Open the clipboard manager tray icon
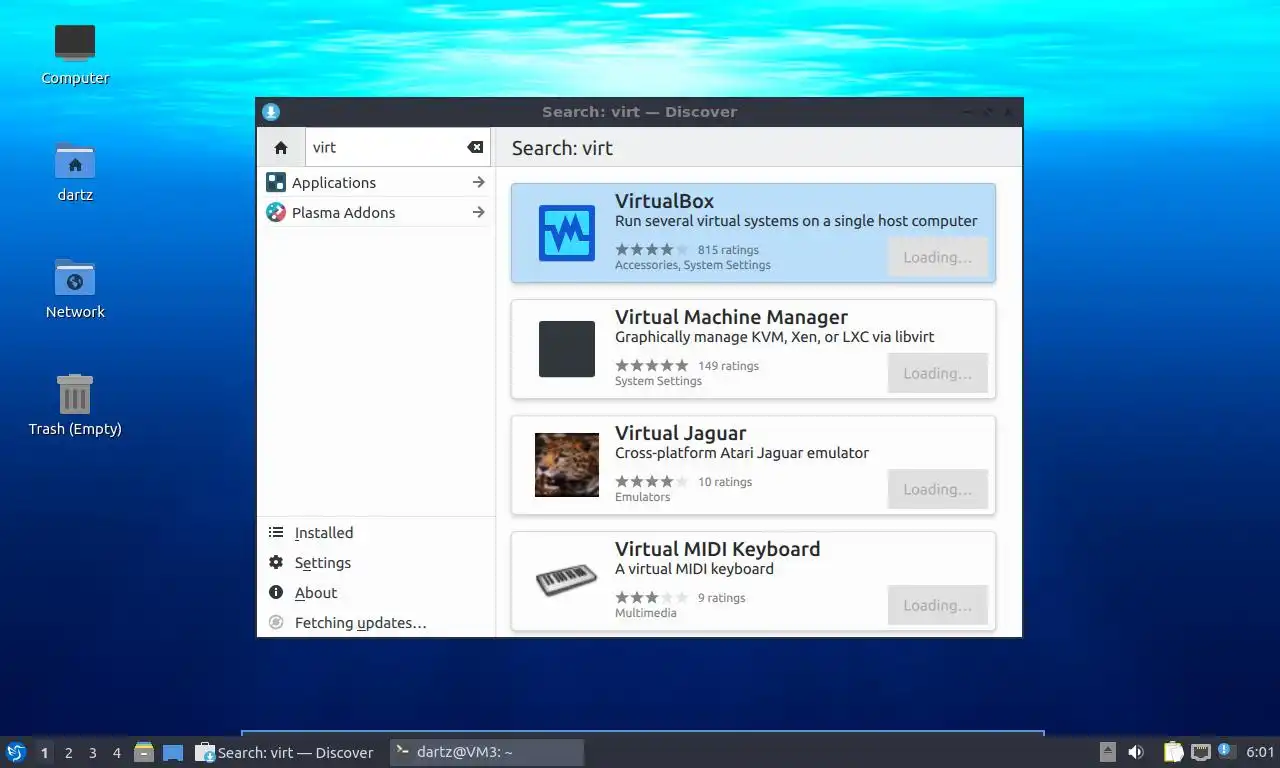 1174,752
